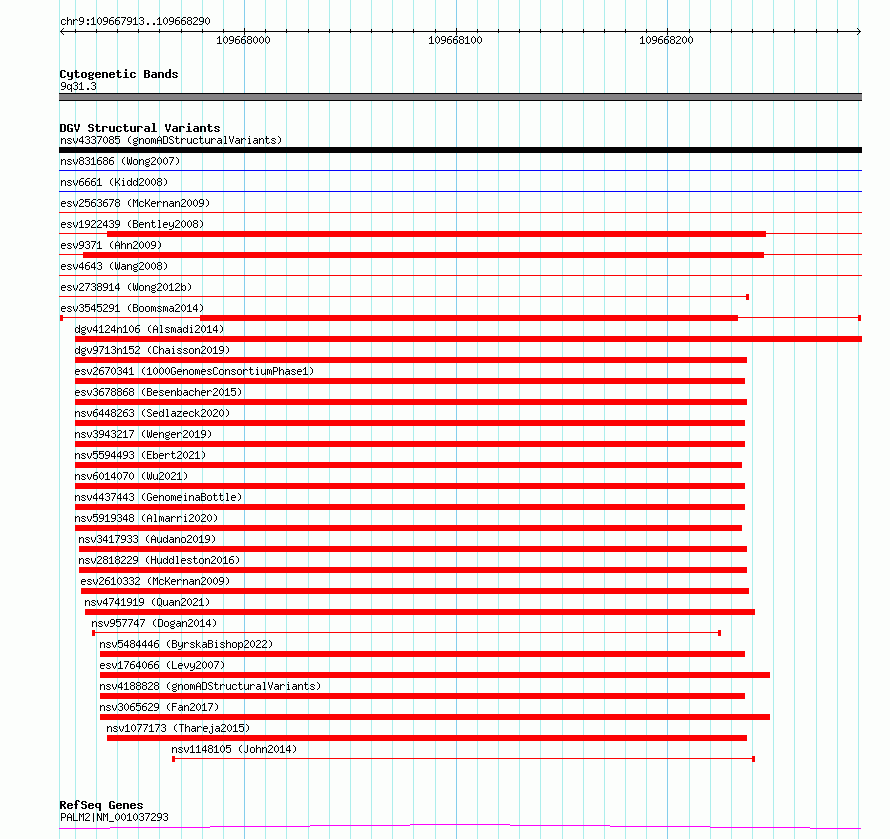Open esv2610332 (McKernan2009) variant
The height and width of the screenshot is (839, 890).
click(x=155, y=581)
